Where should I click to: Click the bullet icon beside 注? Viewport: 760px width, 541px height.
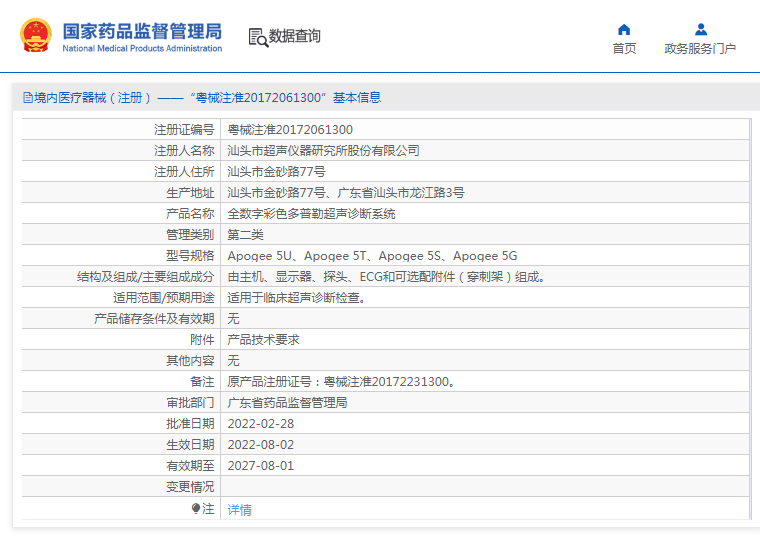coord(196,509)
